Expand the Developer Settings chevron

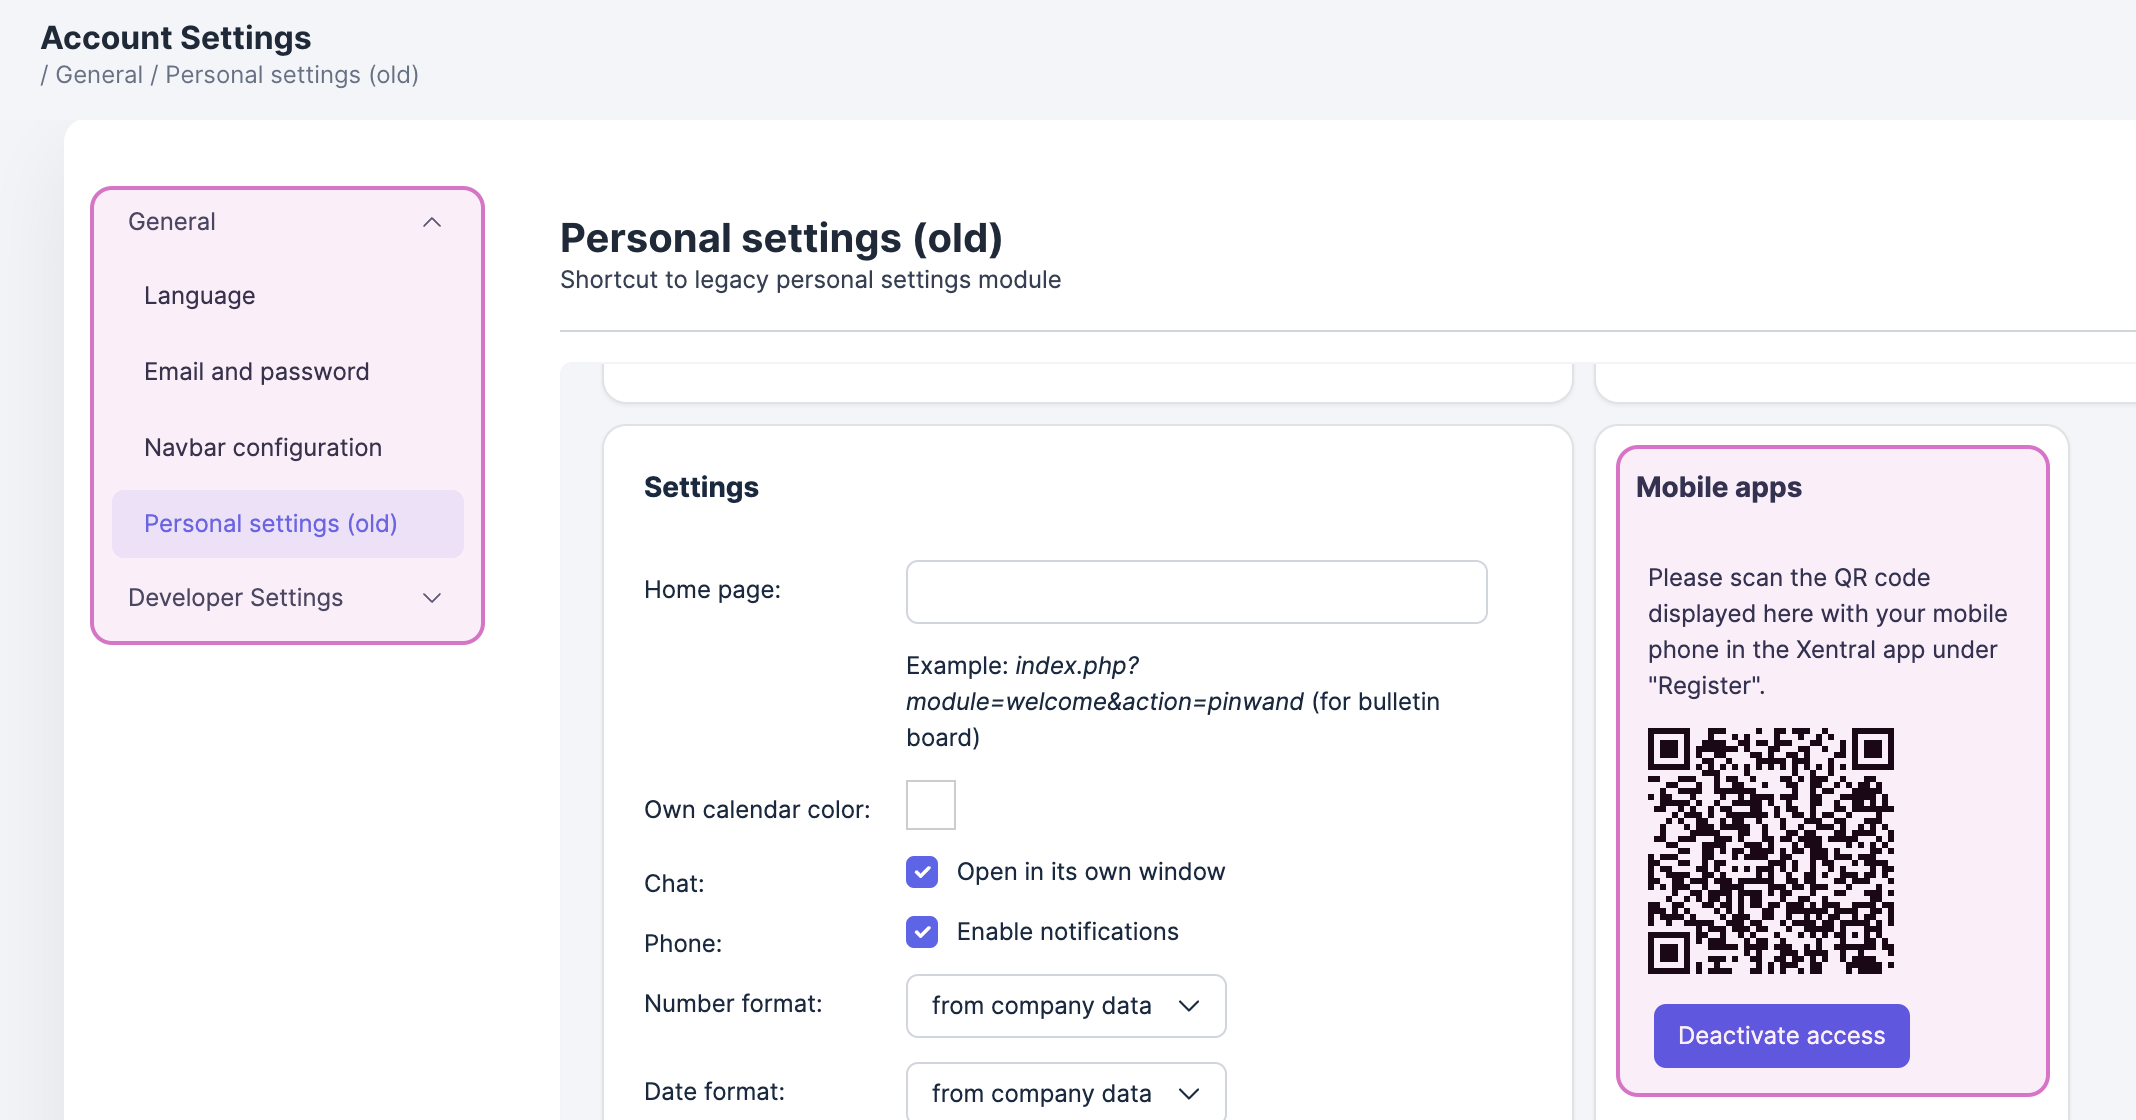click(x=432, y=598)
